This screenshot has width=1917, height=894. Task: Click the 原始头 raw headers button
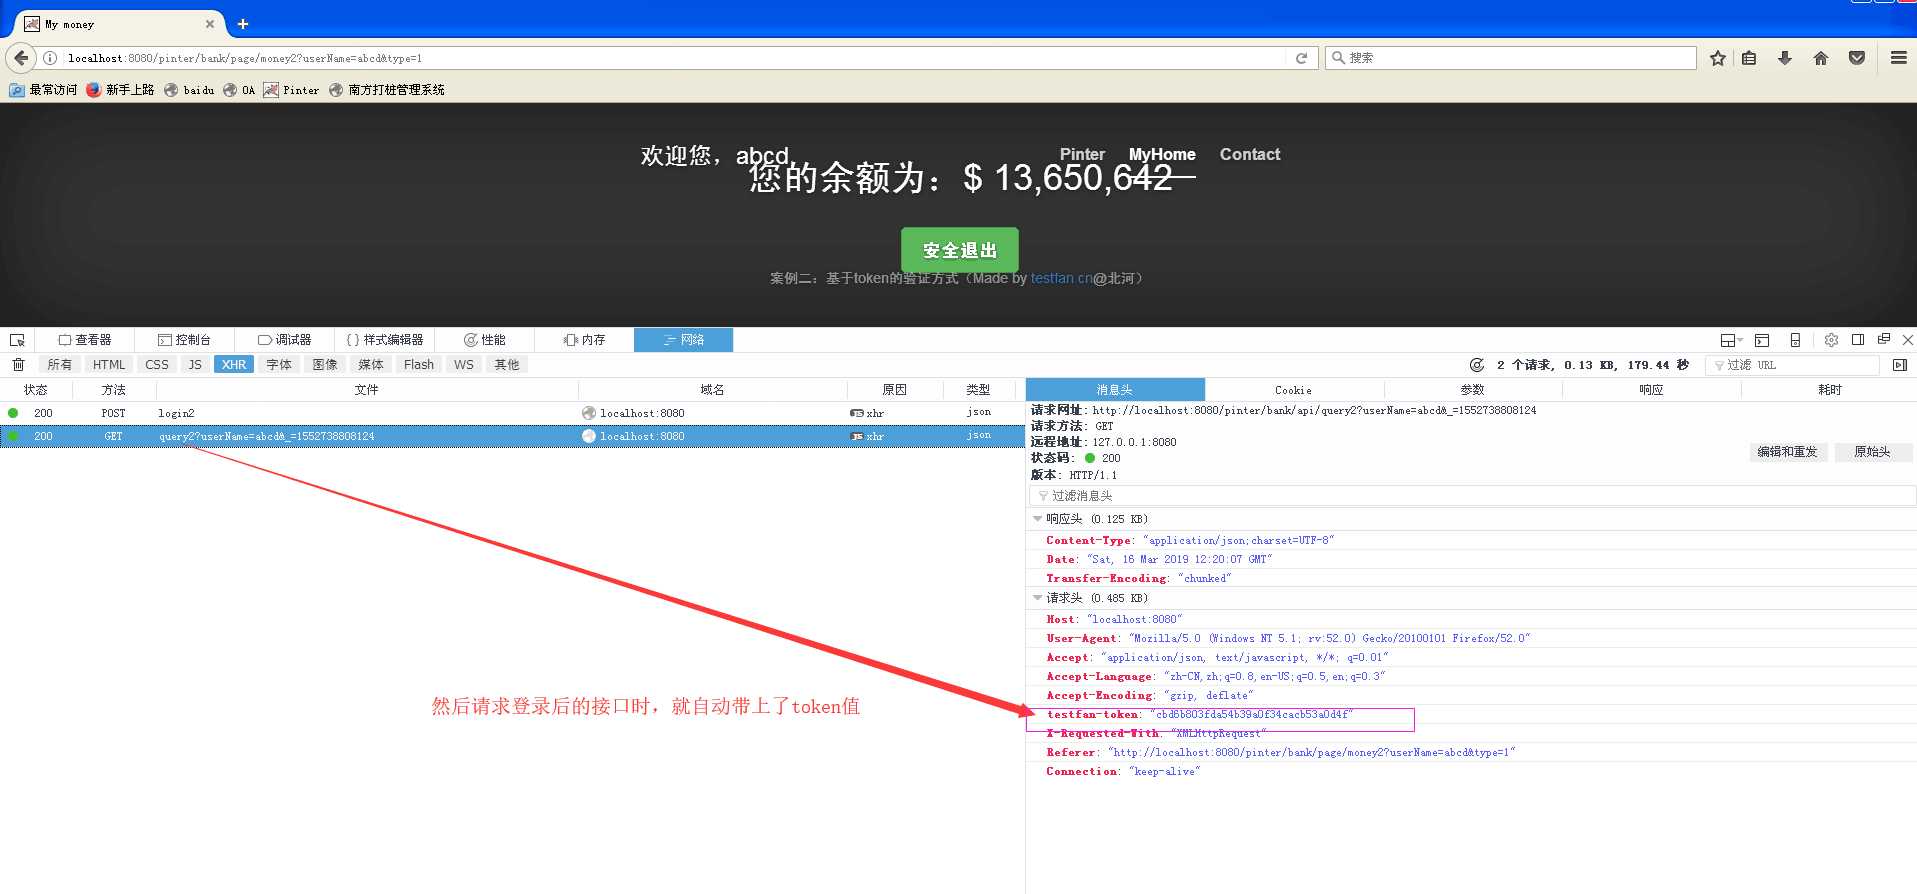point(1872,452)
